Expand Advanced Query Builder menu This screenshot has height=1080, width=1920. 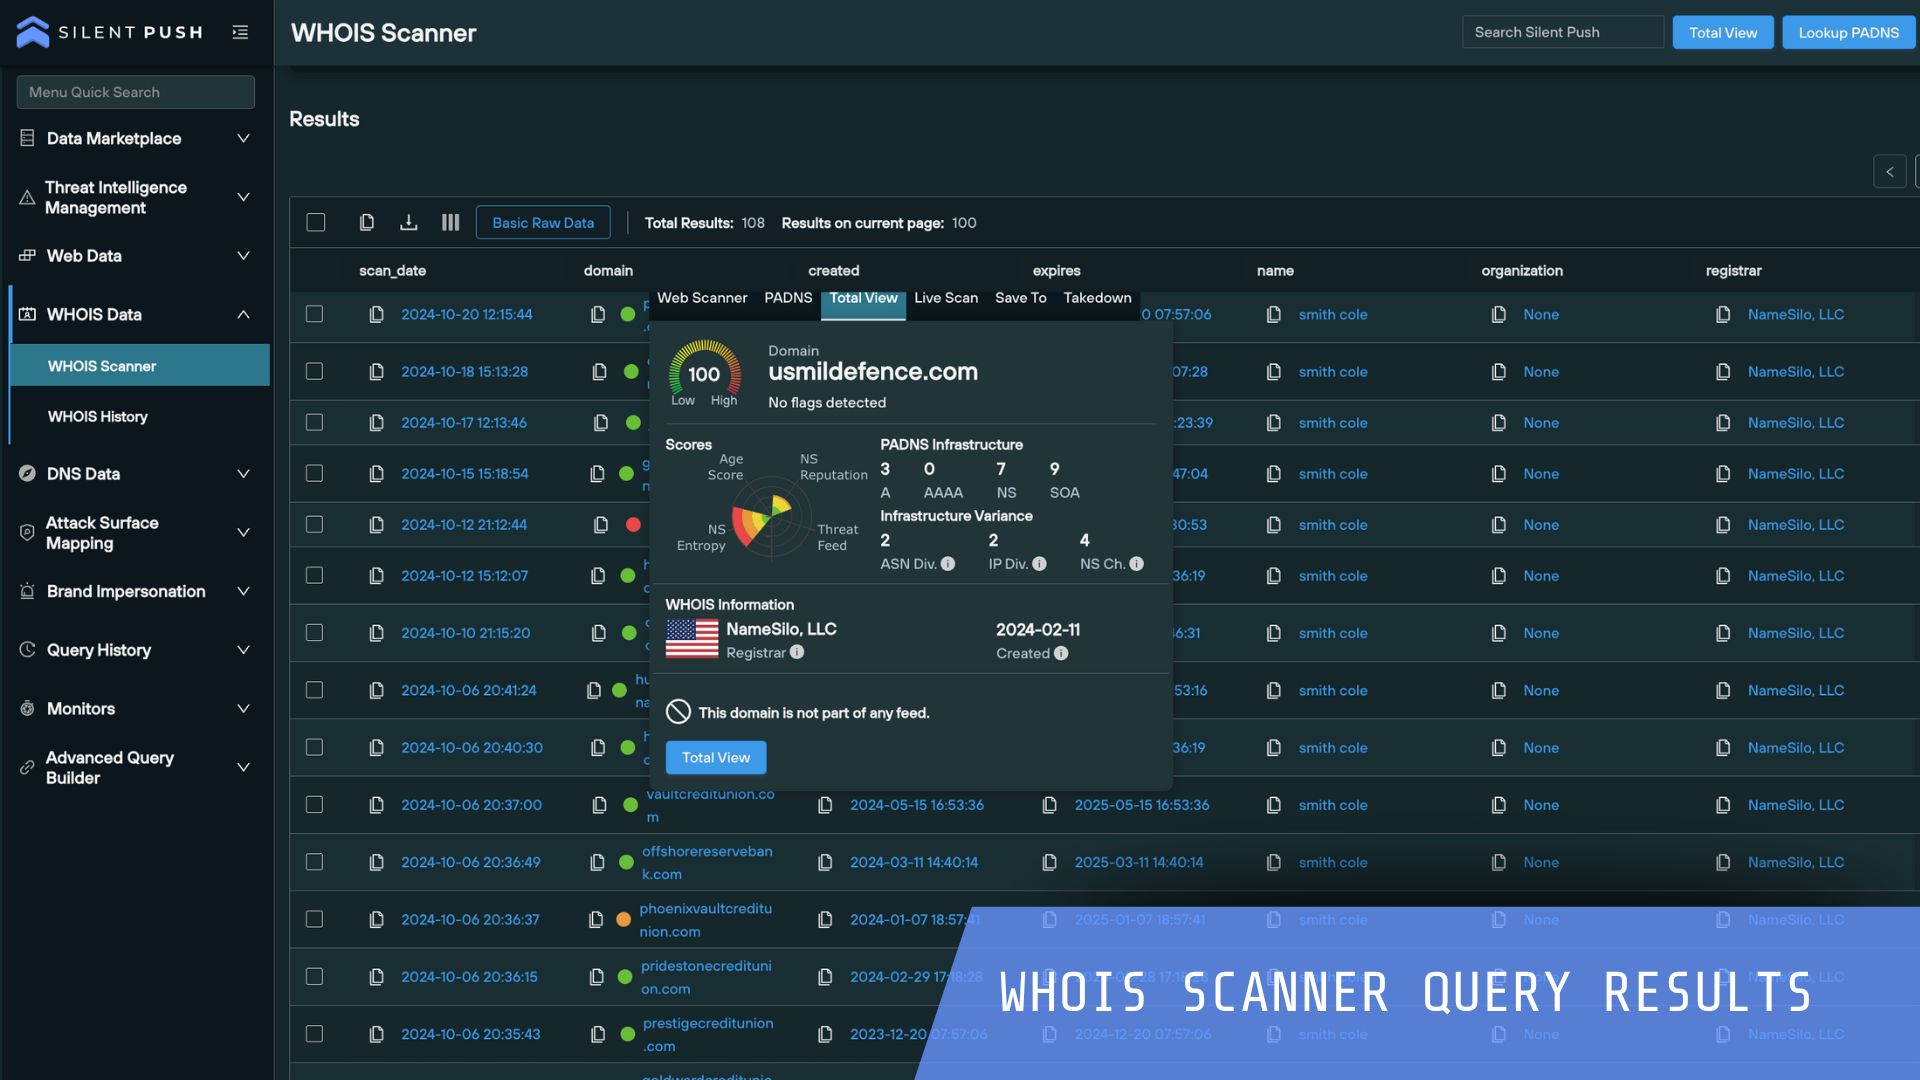click(x=243, y=767)
